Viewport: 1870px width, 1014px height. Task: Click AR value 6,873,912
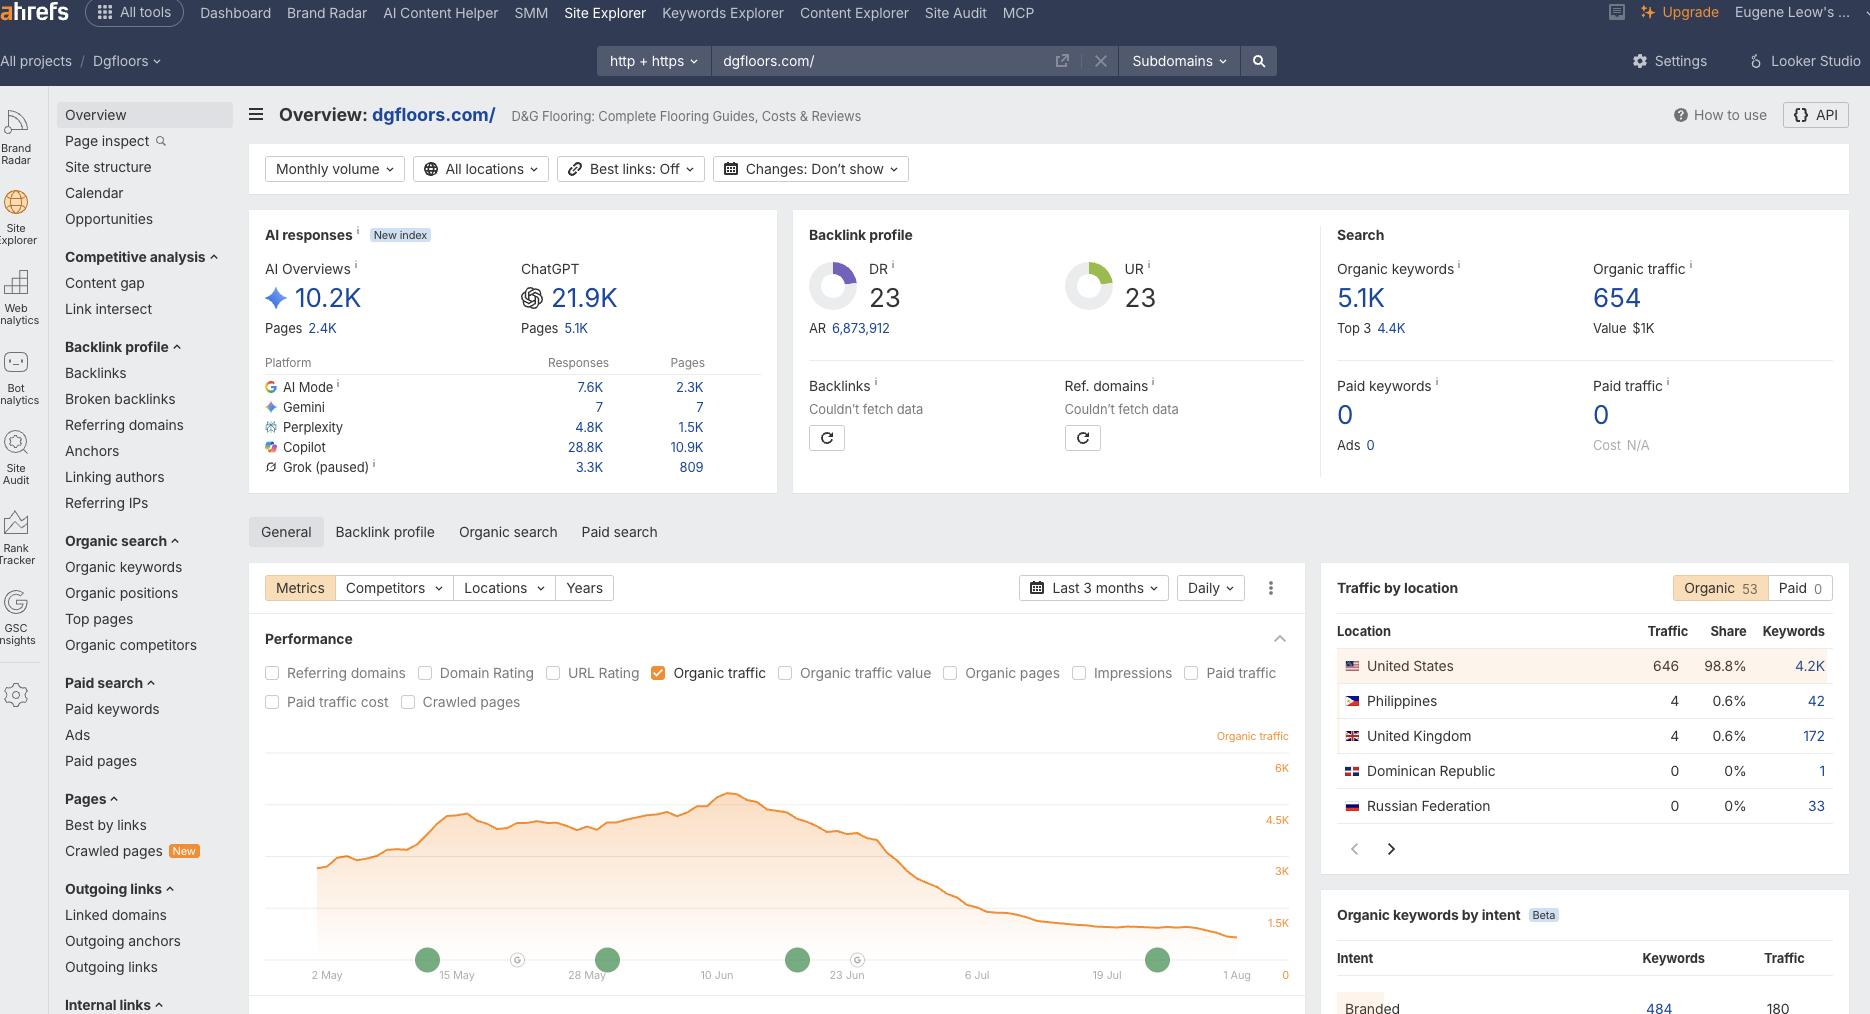coord(860,328)
